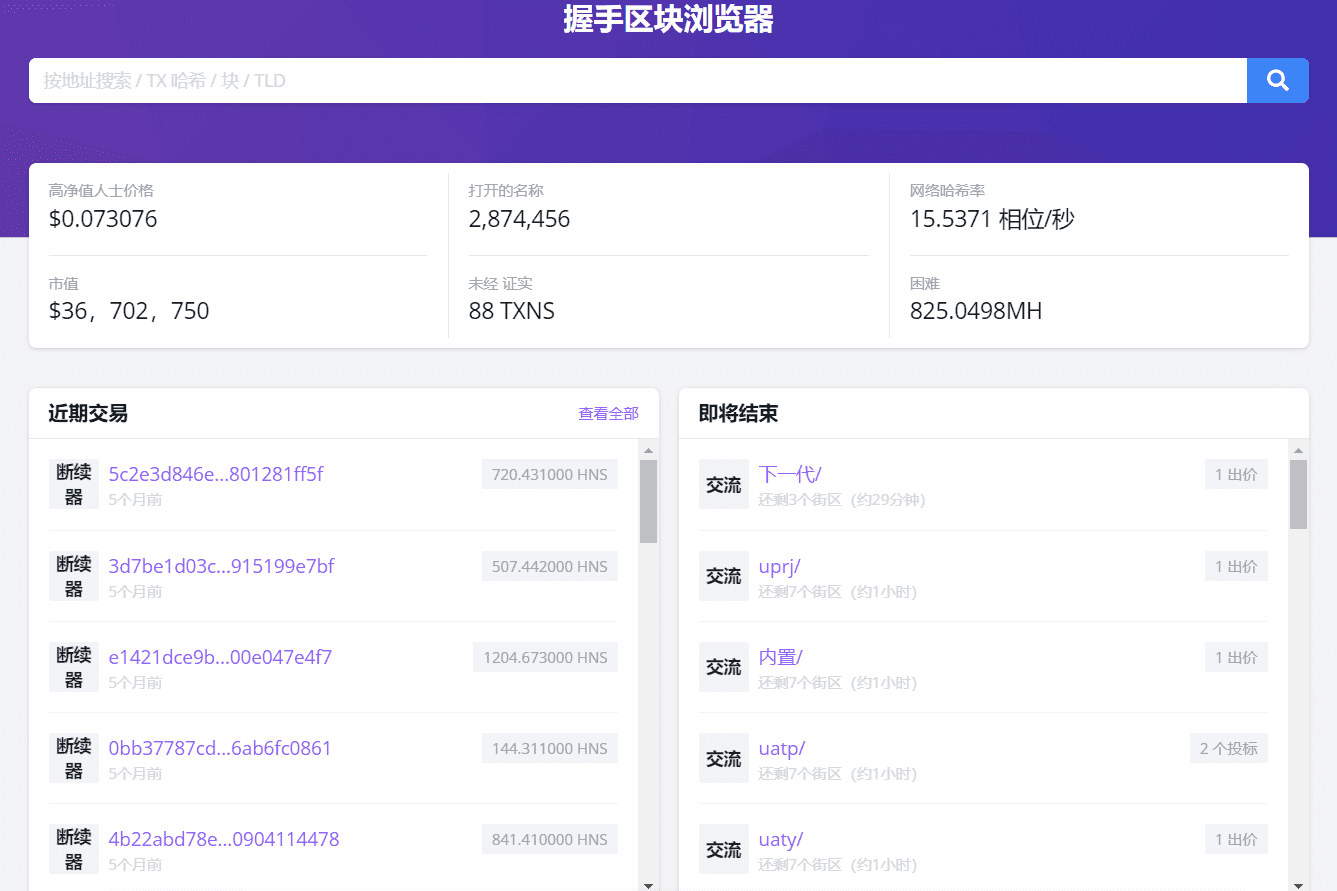Open transaction 4b22abd78e...0904114478
Viewport: 1337px width, 891px height.
[223, 839]
